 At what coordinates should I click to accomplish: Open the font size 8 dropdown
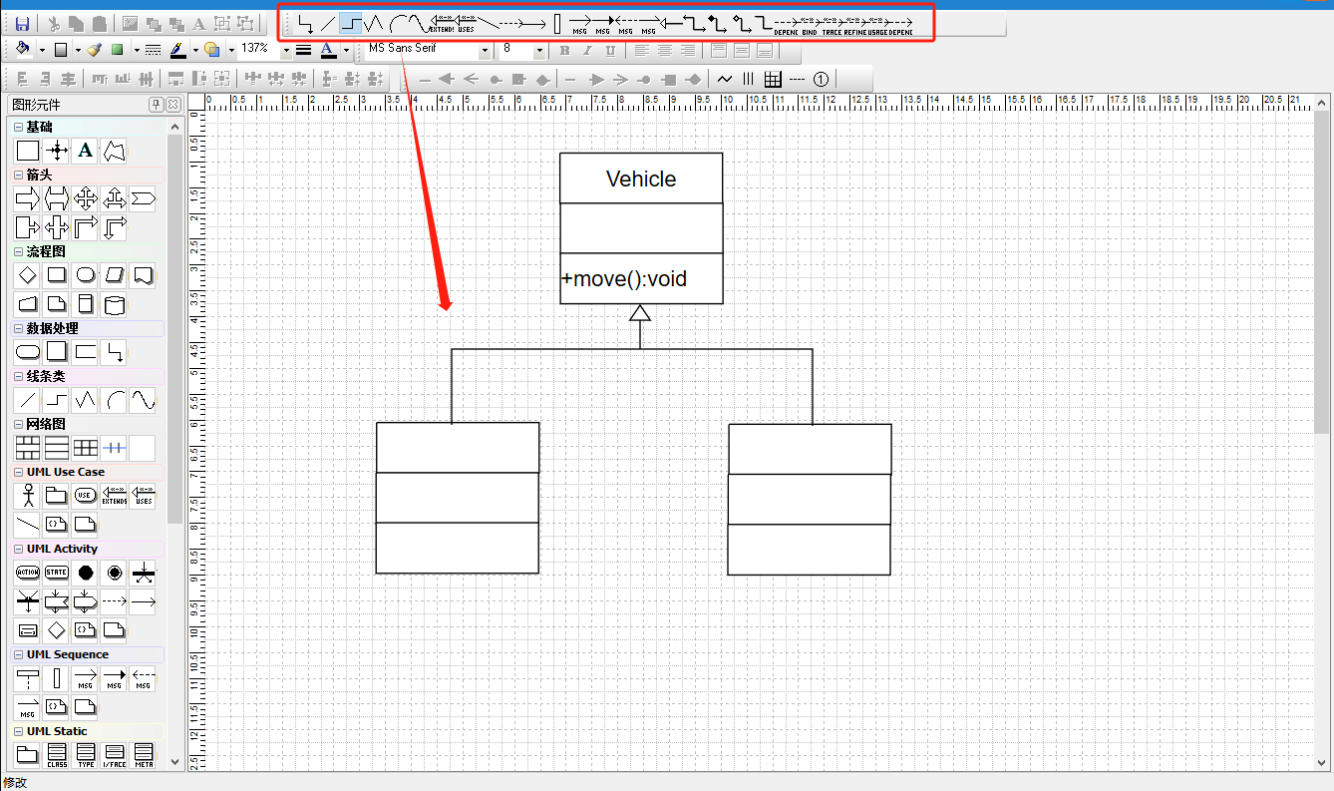(x=540, y=50)
